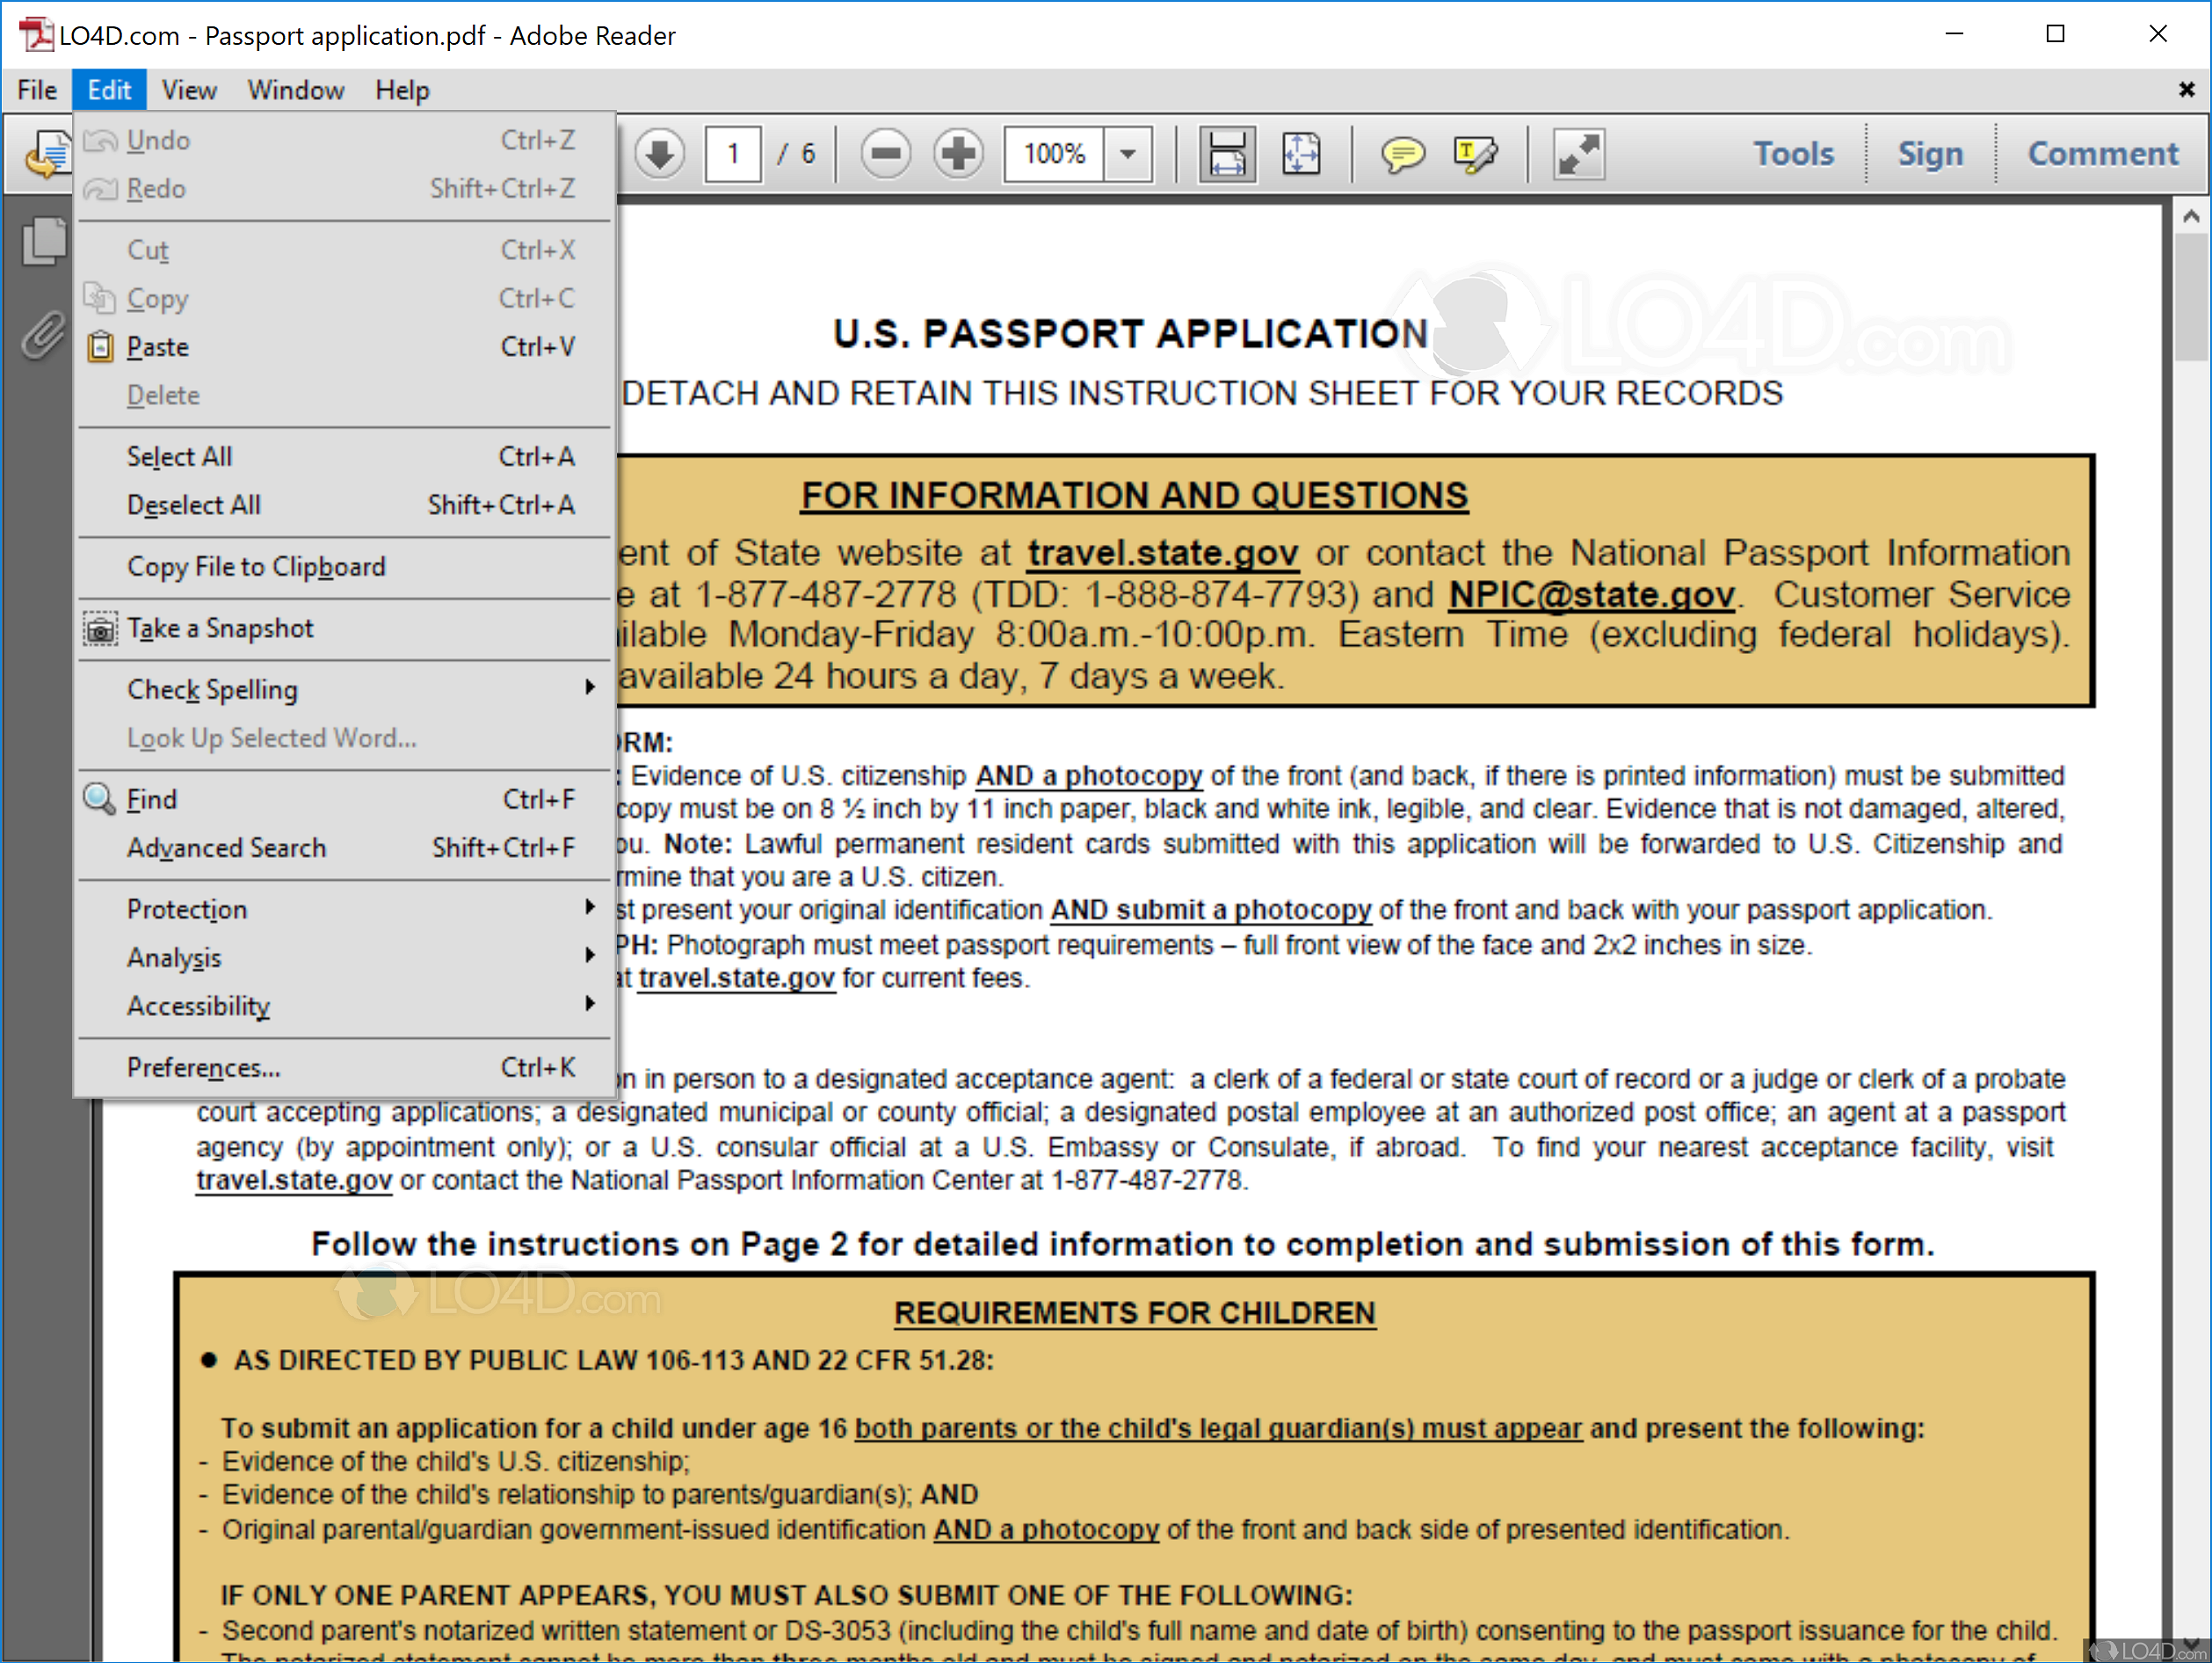
Task: Follow the NPIC@state.gov email link
Action: [1590, 595]
